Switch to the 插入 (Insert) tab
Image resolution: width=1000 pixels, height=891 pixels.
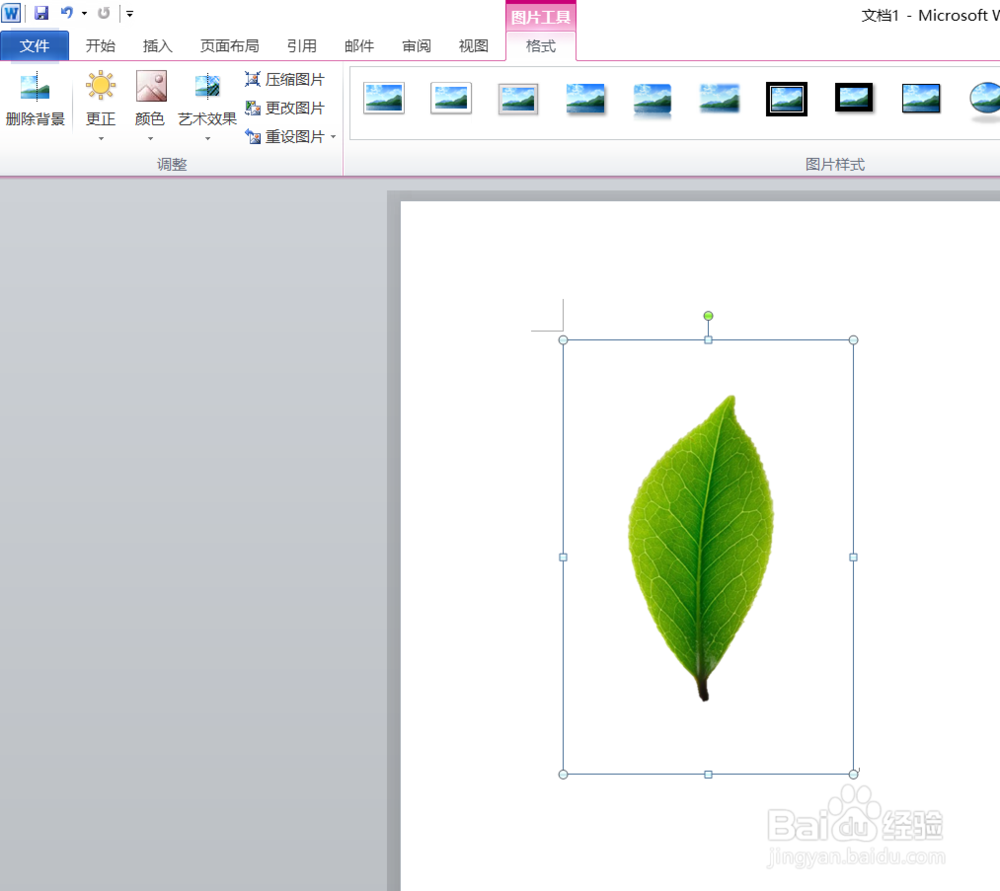point(158,46)
